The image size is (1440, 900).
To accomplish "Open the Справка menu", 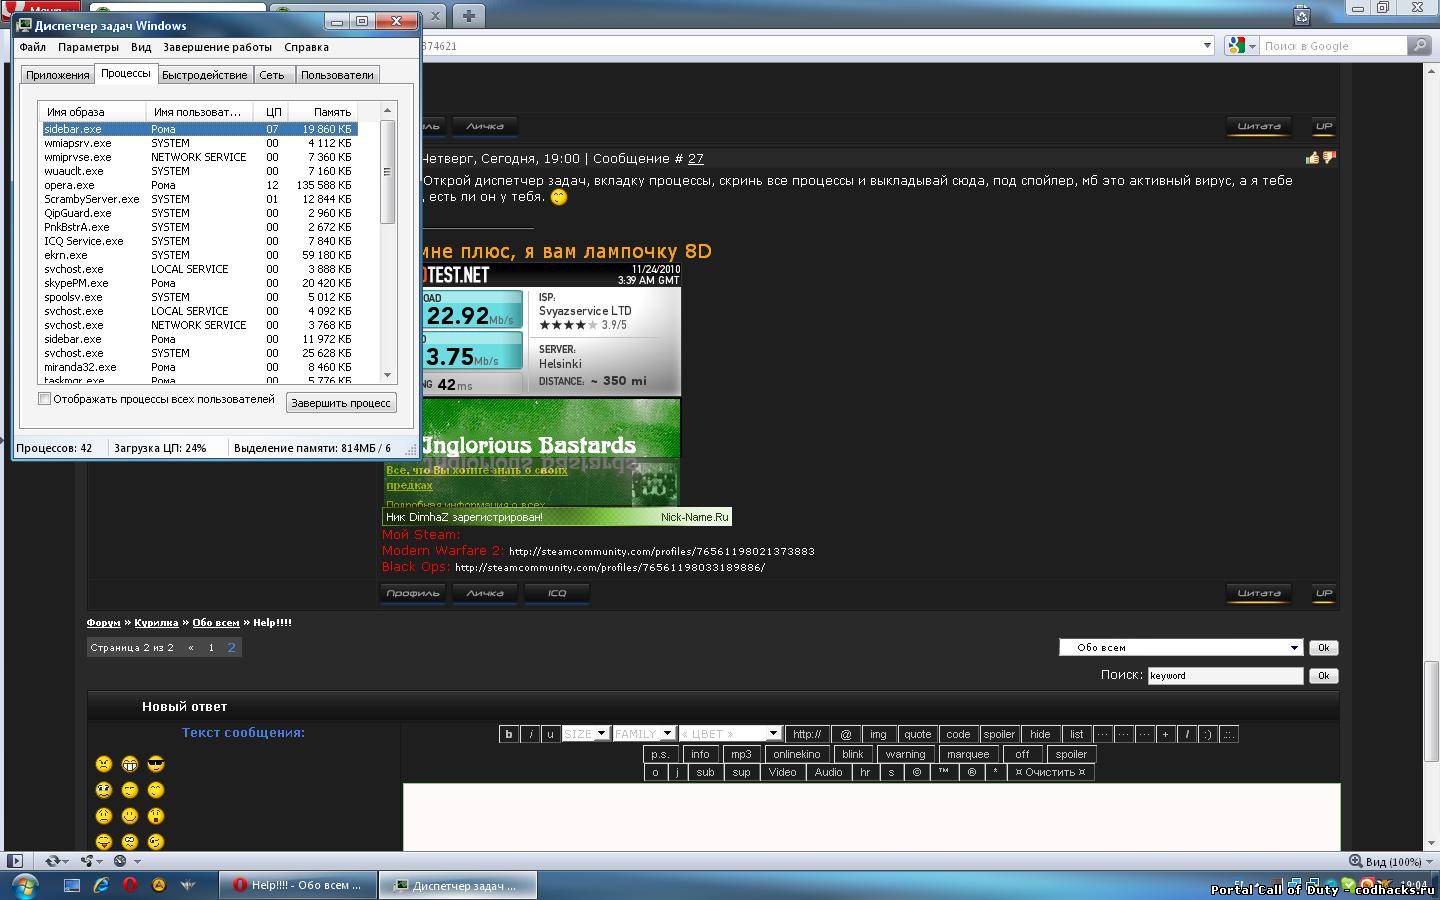I will point(306,47).
